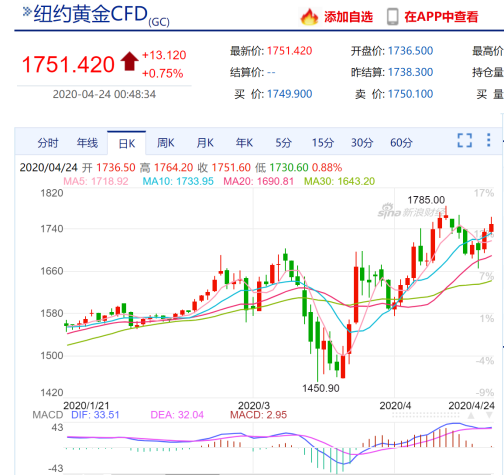Click the DEA: 32.04 indicator label
Viewport: 504px width, 476px height.
[177, 415]
